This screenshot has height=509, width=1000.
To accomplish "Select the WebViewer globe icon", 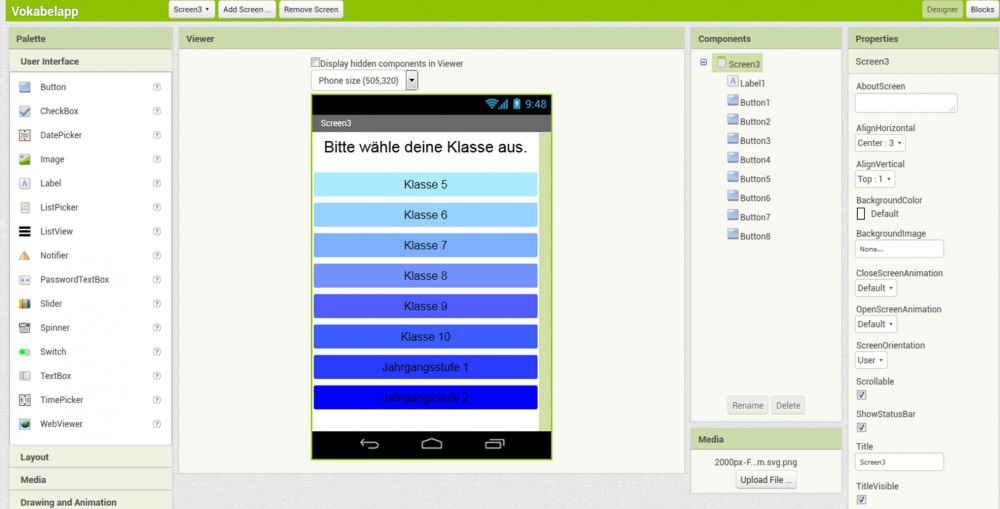I will click(25, 424).
